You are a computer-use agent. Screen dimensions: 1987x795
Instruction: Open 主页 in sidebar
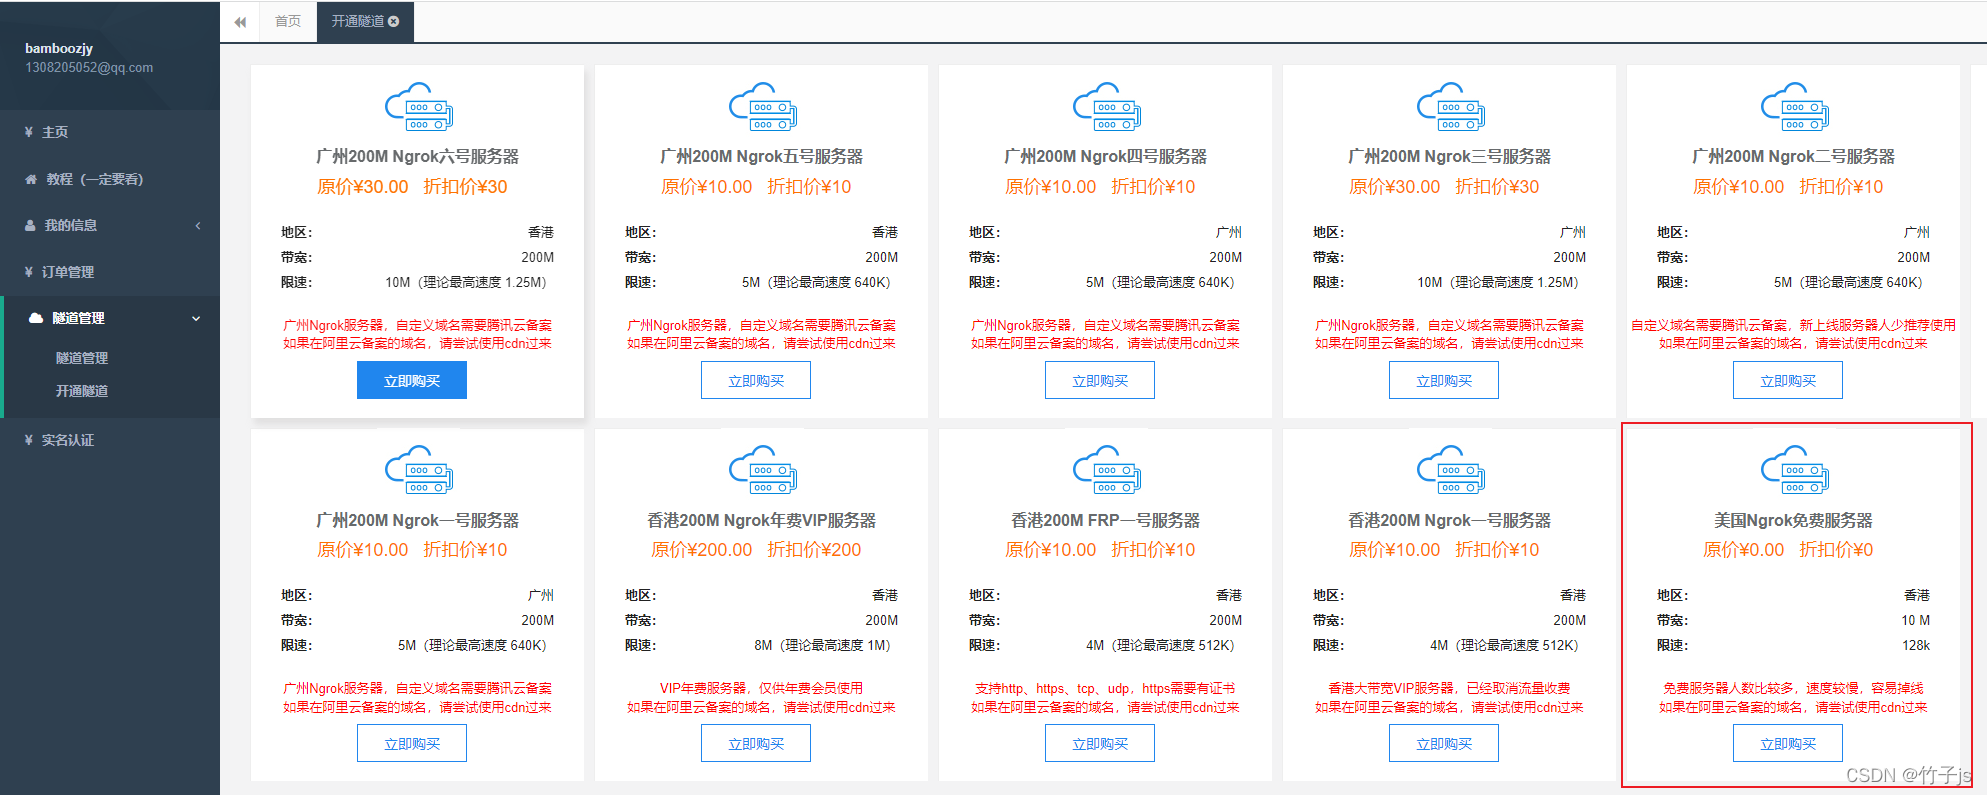[110, 132]
